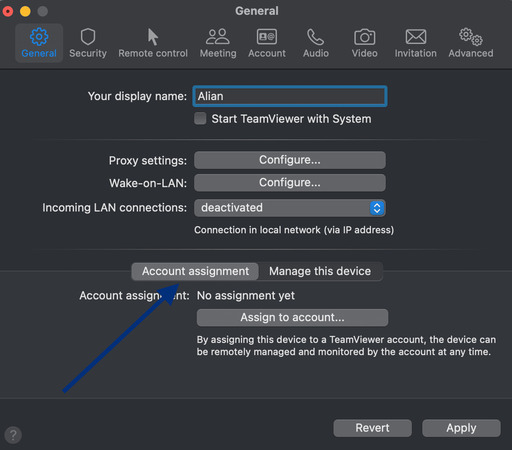Viewport: 512px width, 450px height.
Task: Enable Start TeamViewer with System checkbox
Action: [x=200, y=118]
